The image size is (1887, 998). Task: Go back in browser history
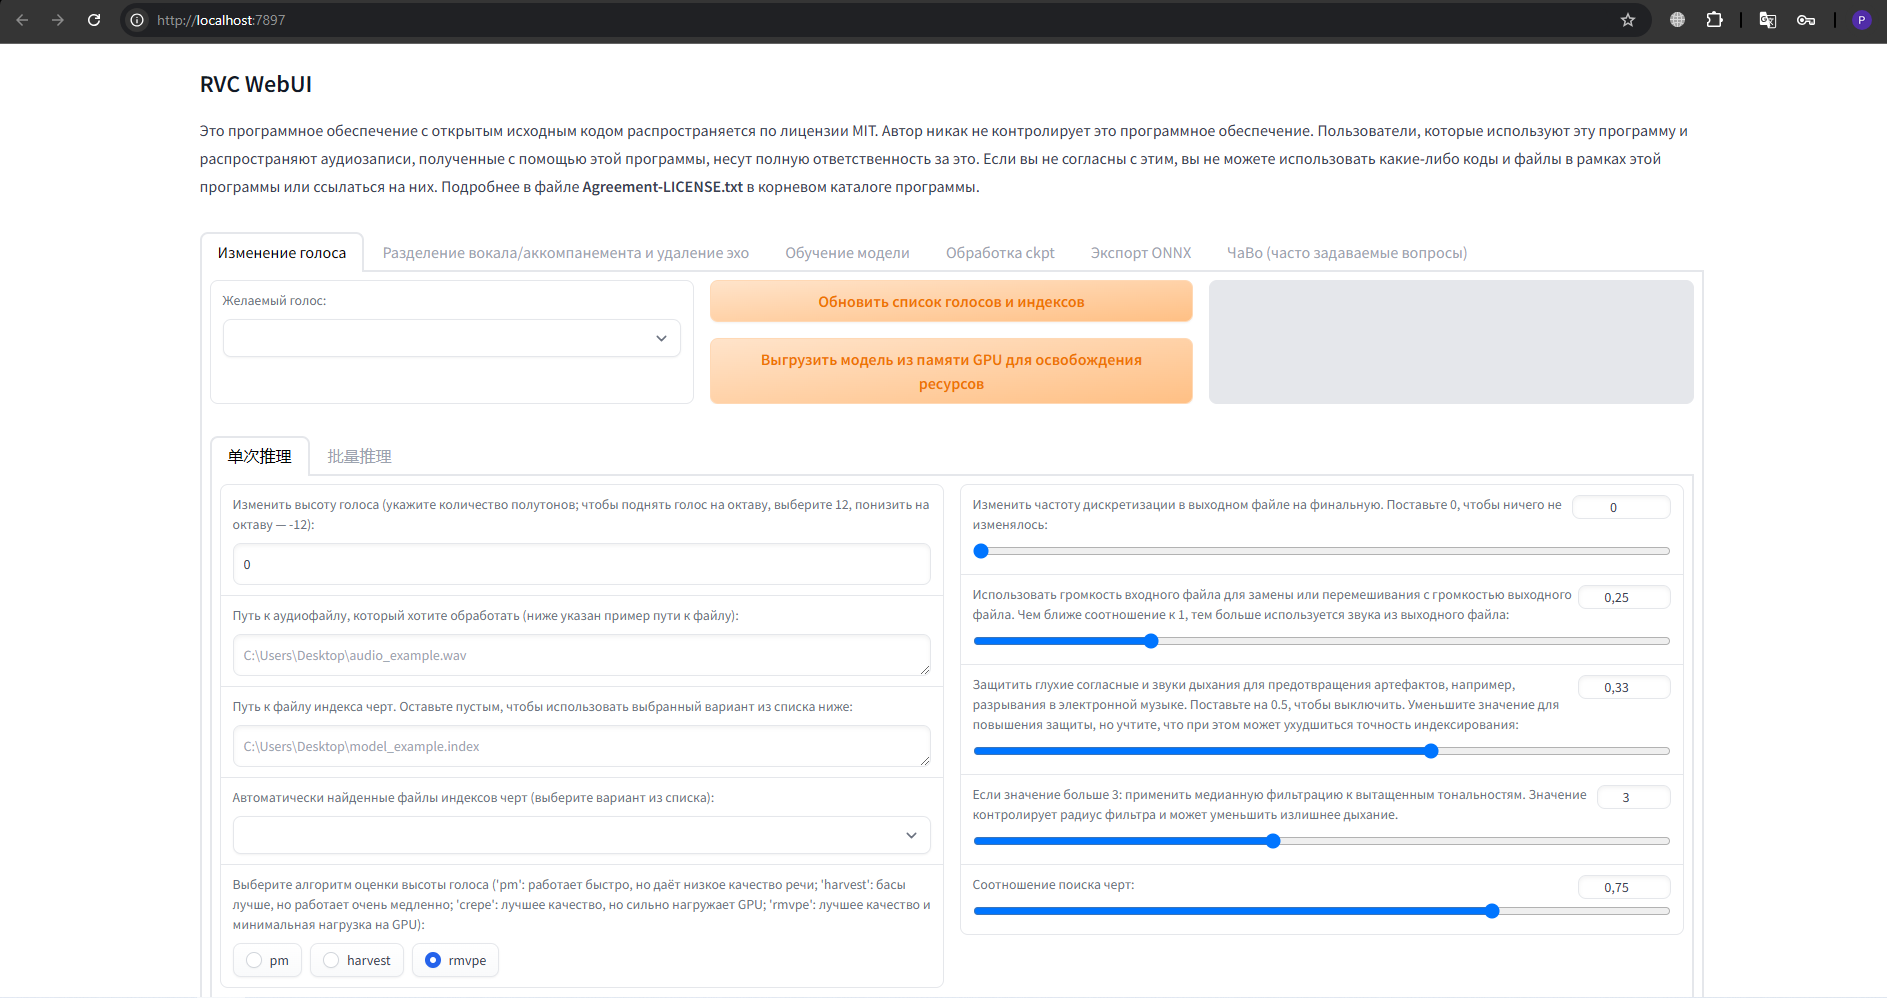pyautogui.click(x=22, y=20)
